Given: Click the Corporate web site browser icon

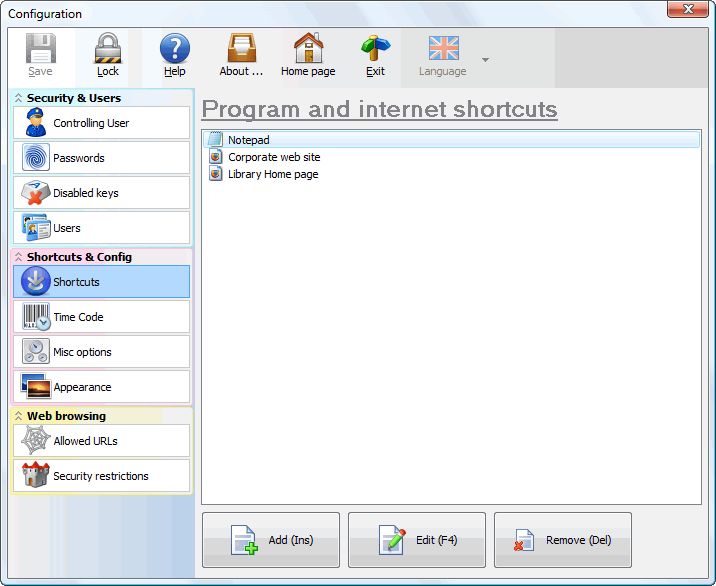Looking at the screenshot, I should tap(216, 157).
